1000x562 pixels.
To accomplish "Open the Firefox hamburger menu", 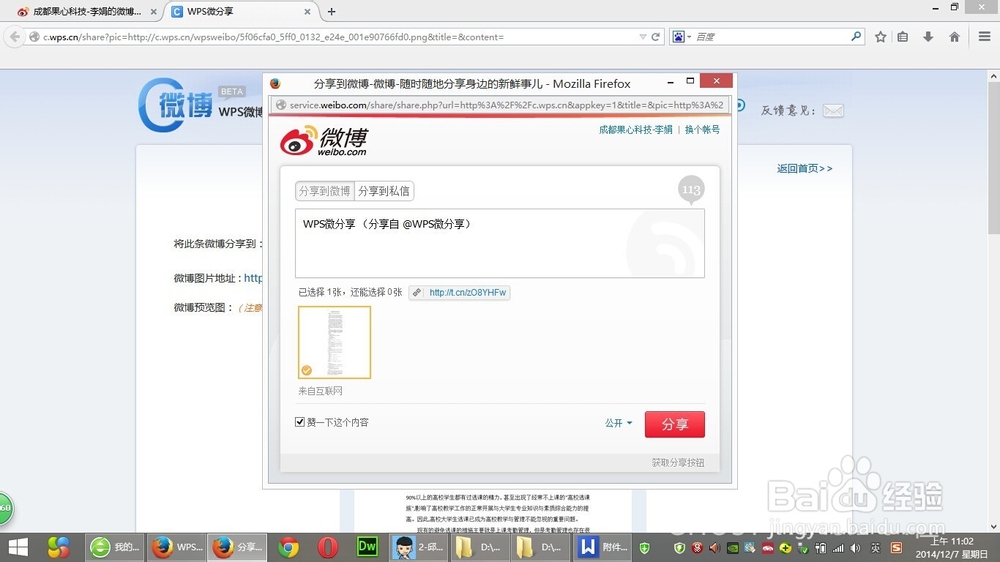I will pos(984,37).
